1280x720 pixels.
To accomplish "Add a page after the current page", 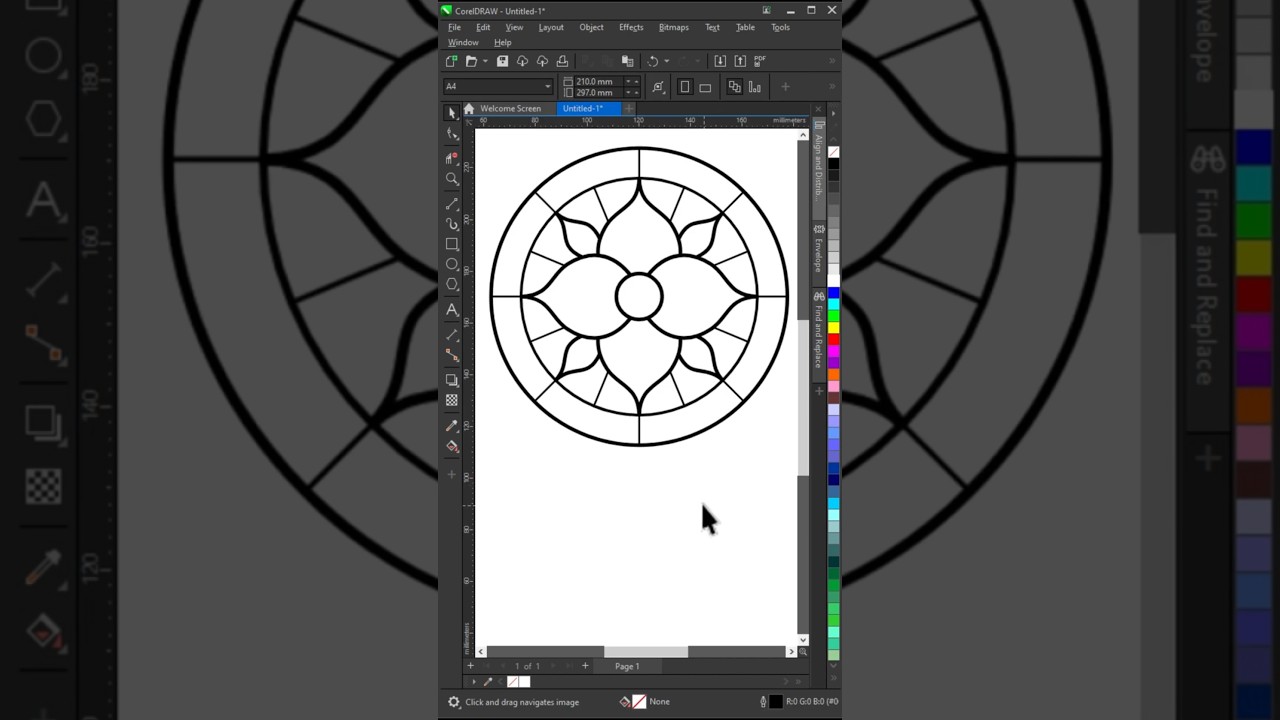I will coord(585,666).
